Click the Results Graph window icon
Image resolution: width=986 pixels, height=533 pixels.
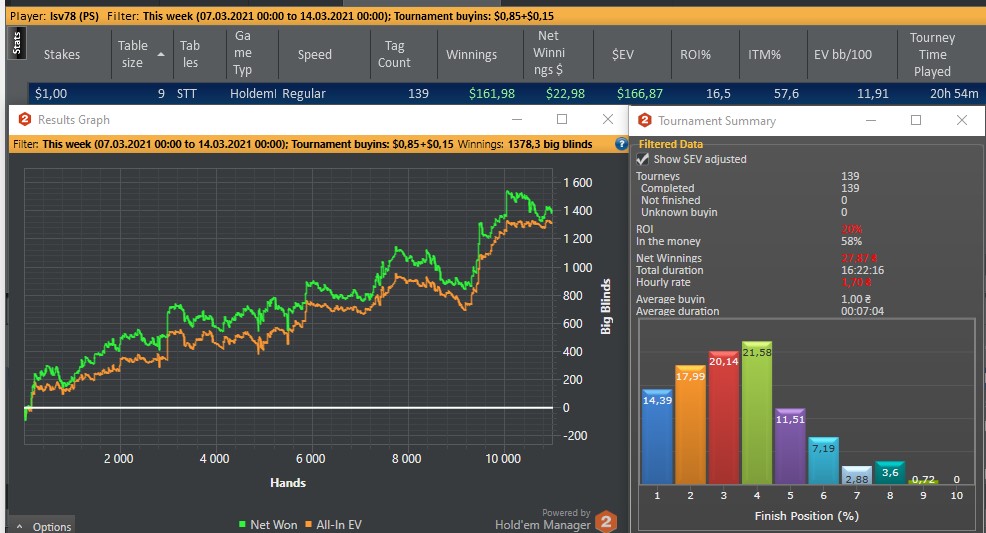pos(25,119)
